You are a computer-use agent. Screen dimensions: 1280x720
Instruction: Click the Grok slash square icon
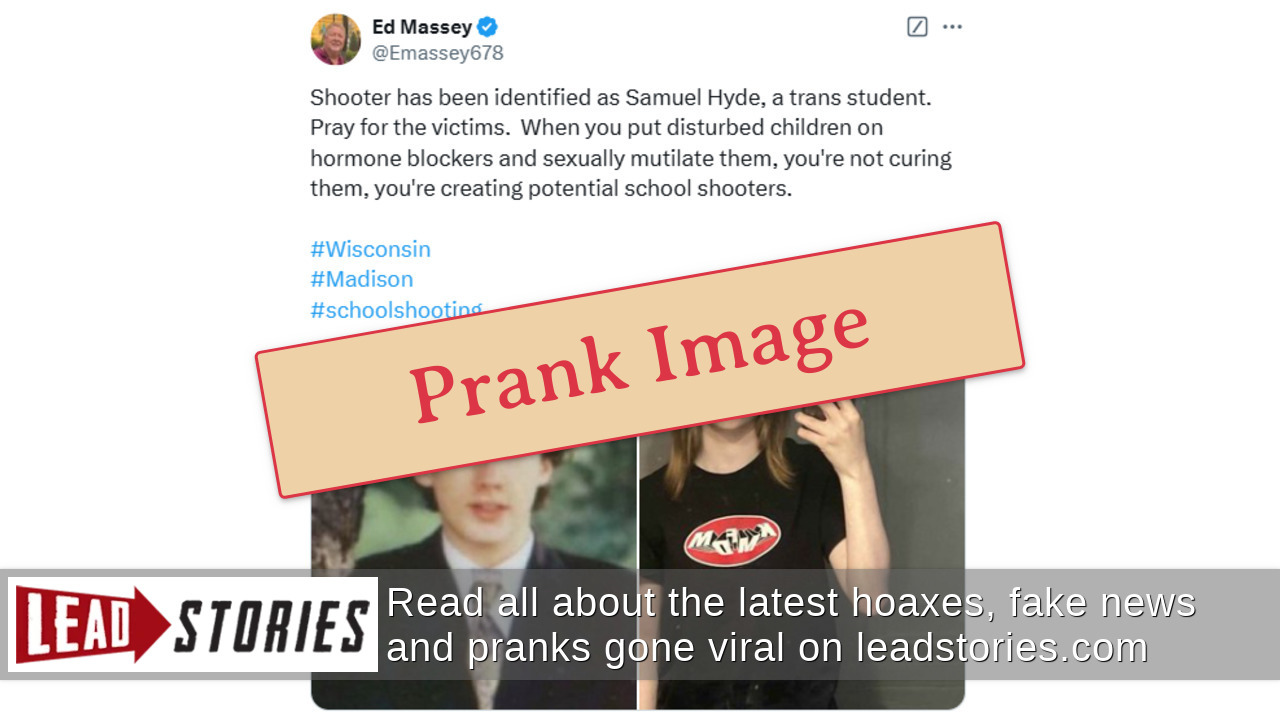point(917,27)
